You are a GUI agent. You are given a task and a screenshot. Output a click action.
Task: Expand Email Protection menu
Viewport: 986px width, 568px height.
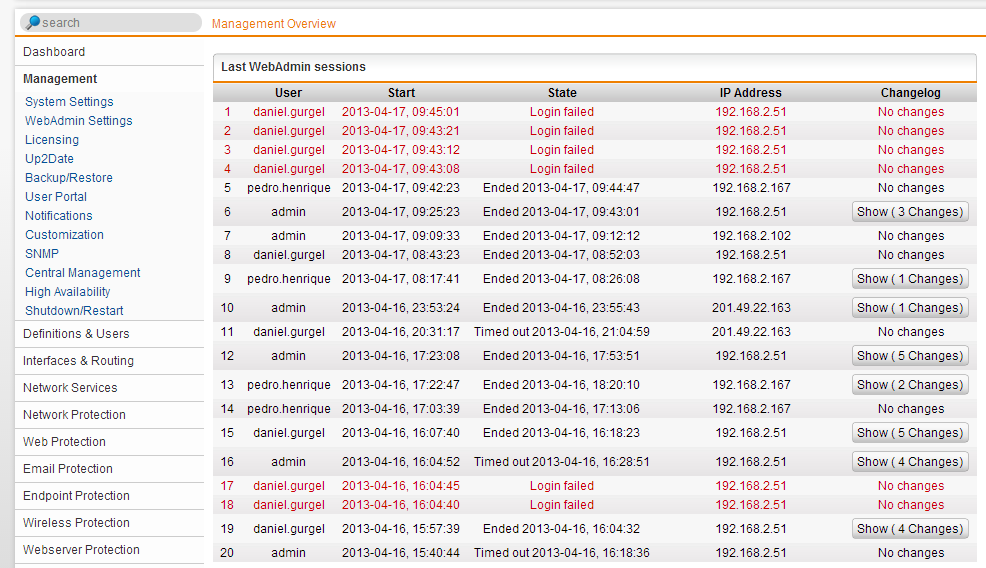tap(68, 469)
